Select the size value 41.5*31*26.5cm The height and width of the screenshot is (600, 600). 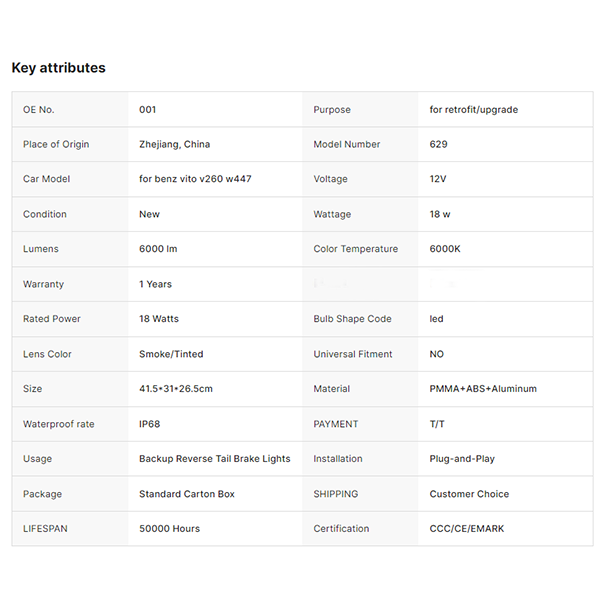(x=176, y=389)
